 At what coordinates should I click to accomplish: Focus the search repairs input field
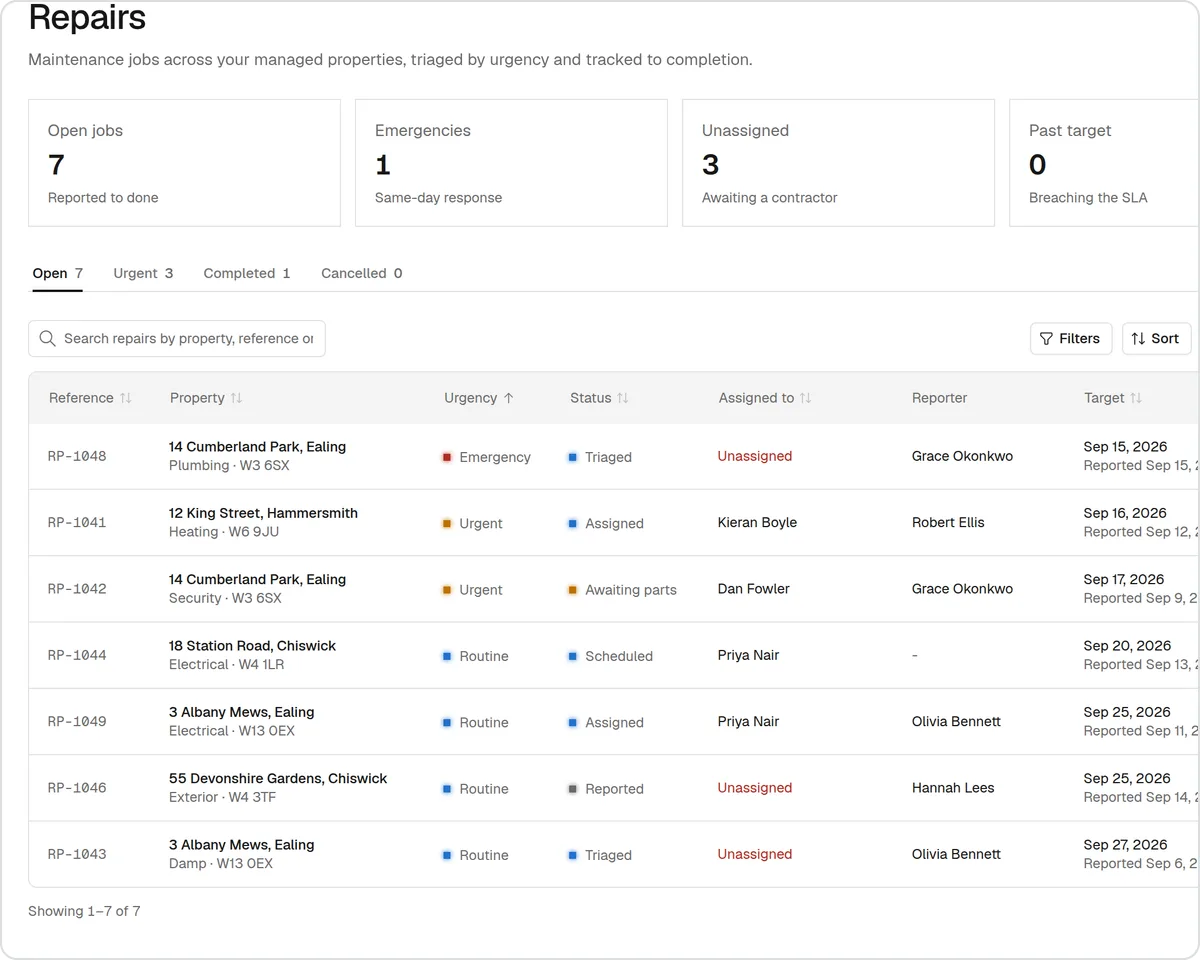click(177, 339)
